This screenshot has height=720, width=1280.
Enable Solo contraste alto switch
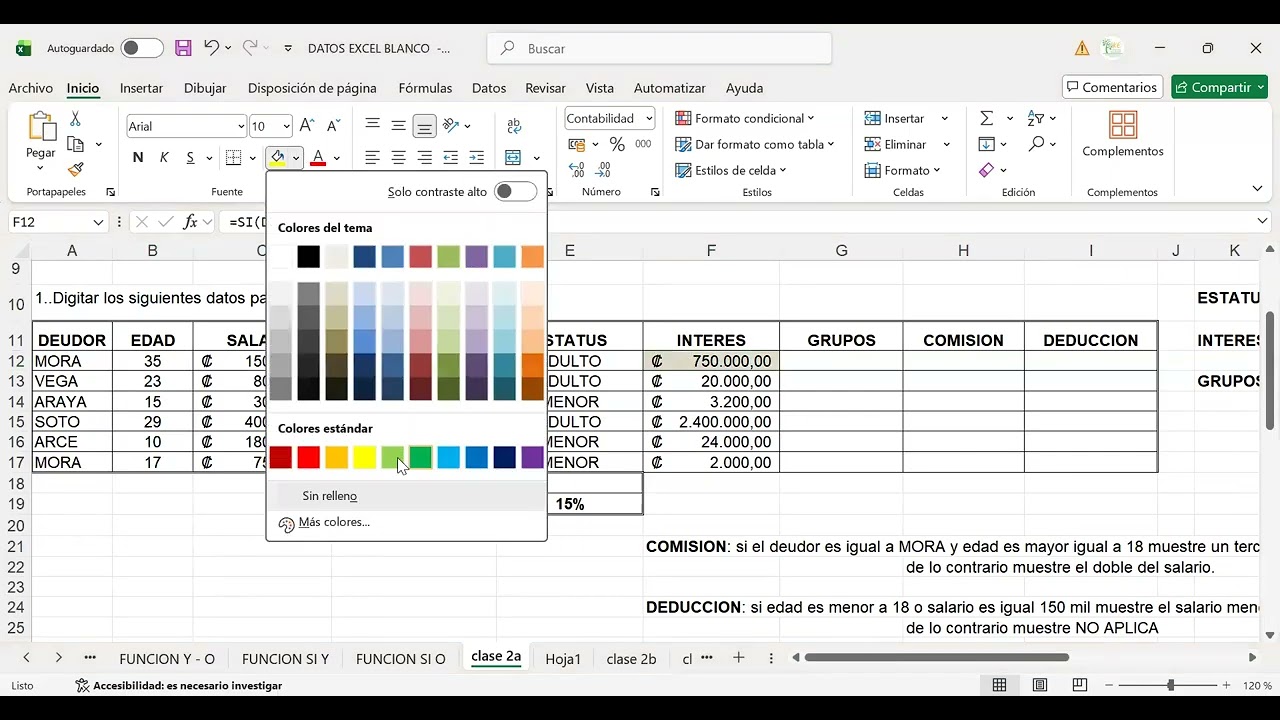[x=516, y=191]
